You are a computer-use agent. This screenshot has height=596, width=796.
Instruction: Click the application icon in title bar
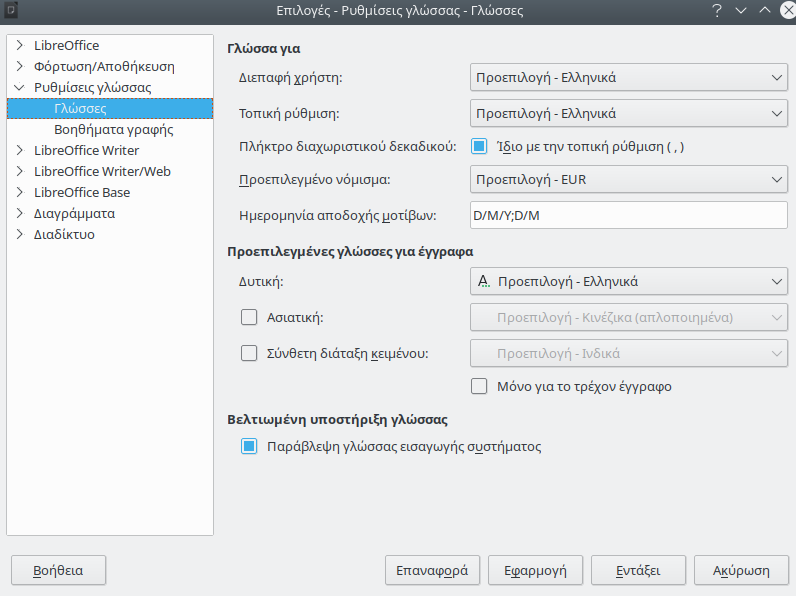pos(11,10)
